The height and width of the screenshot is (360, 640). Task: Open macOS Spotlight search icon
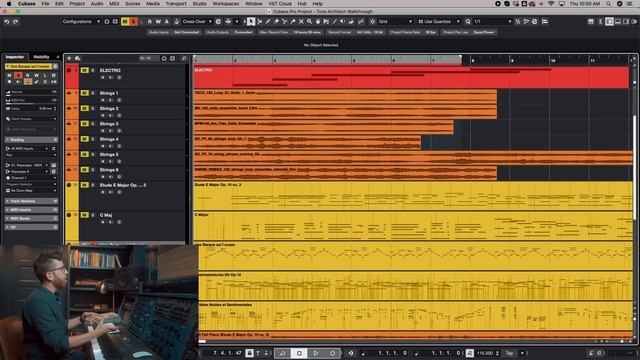tap(609, 4)
